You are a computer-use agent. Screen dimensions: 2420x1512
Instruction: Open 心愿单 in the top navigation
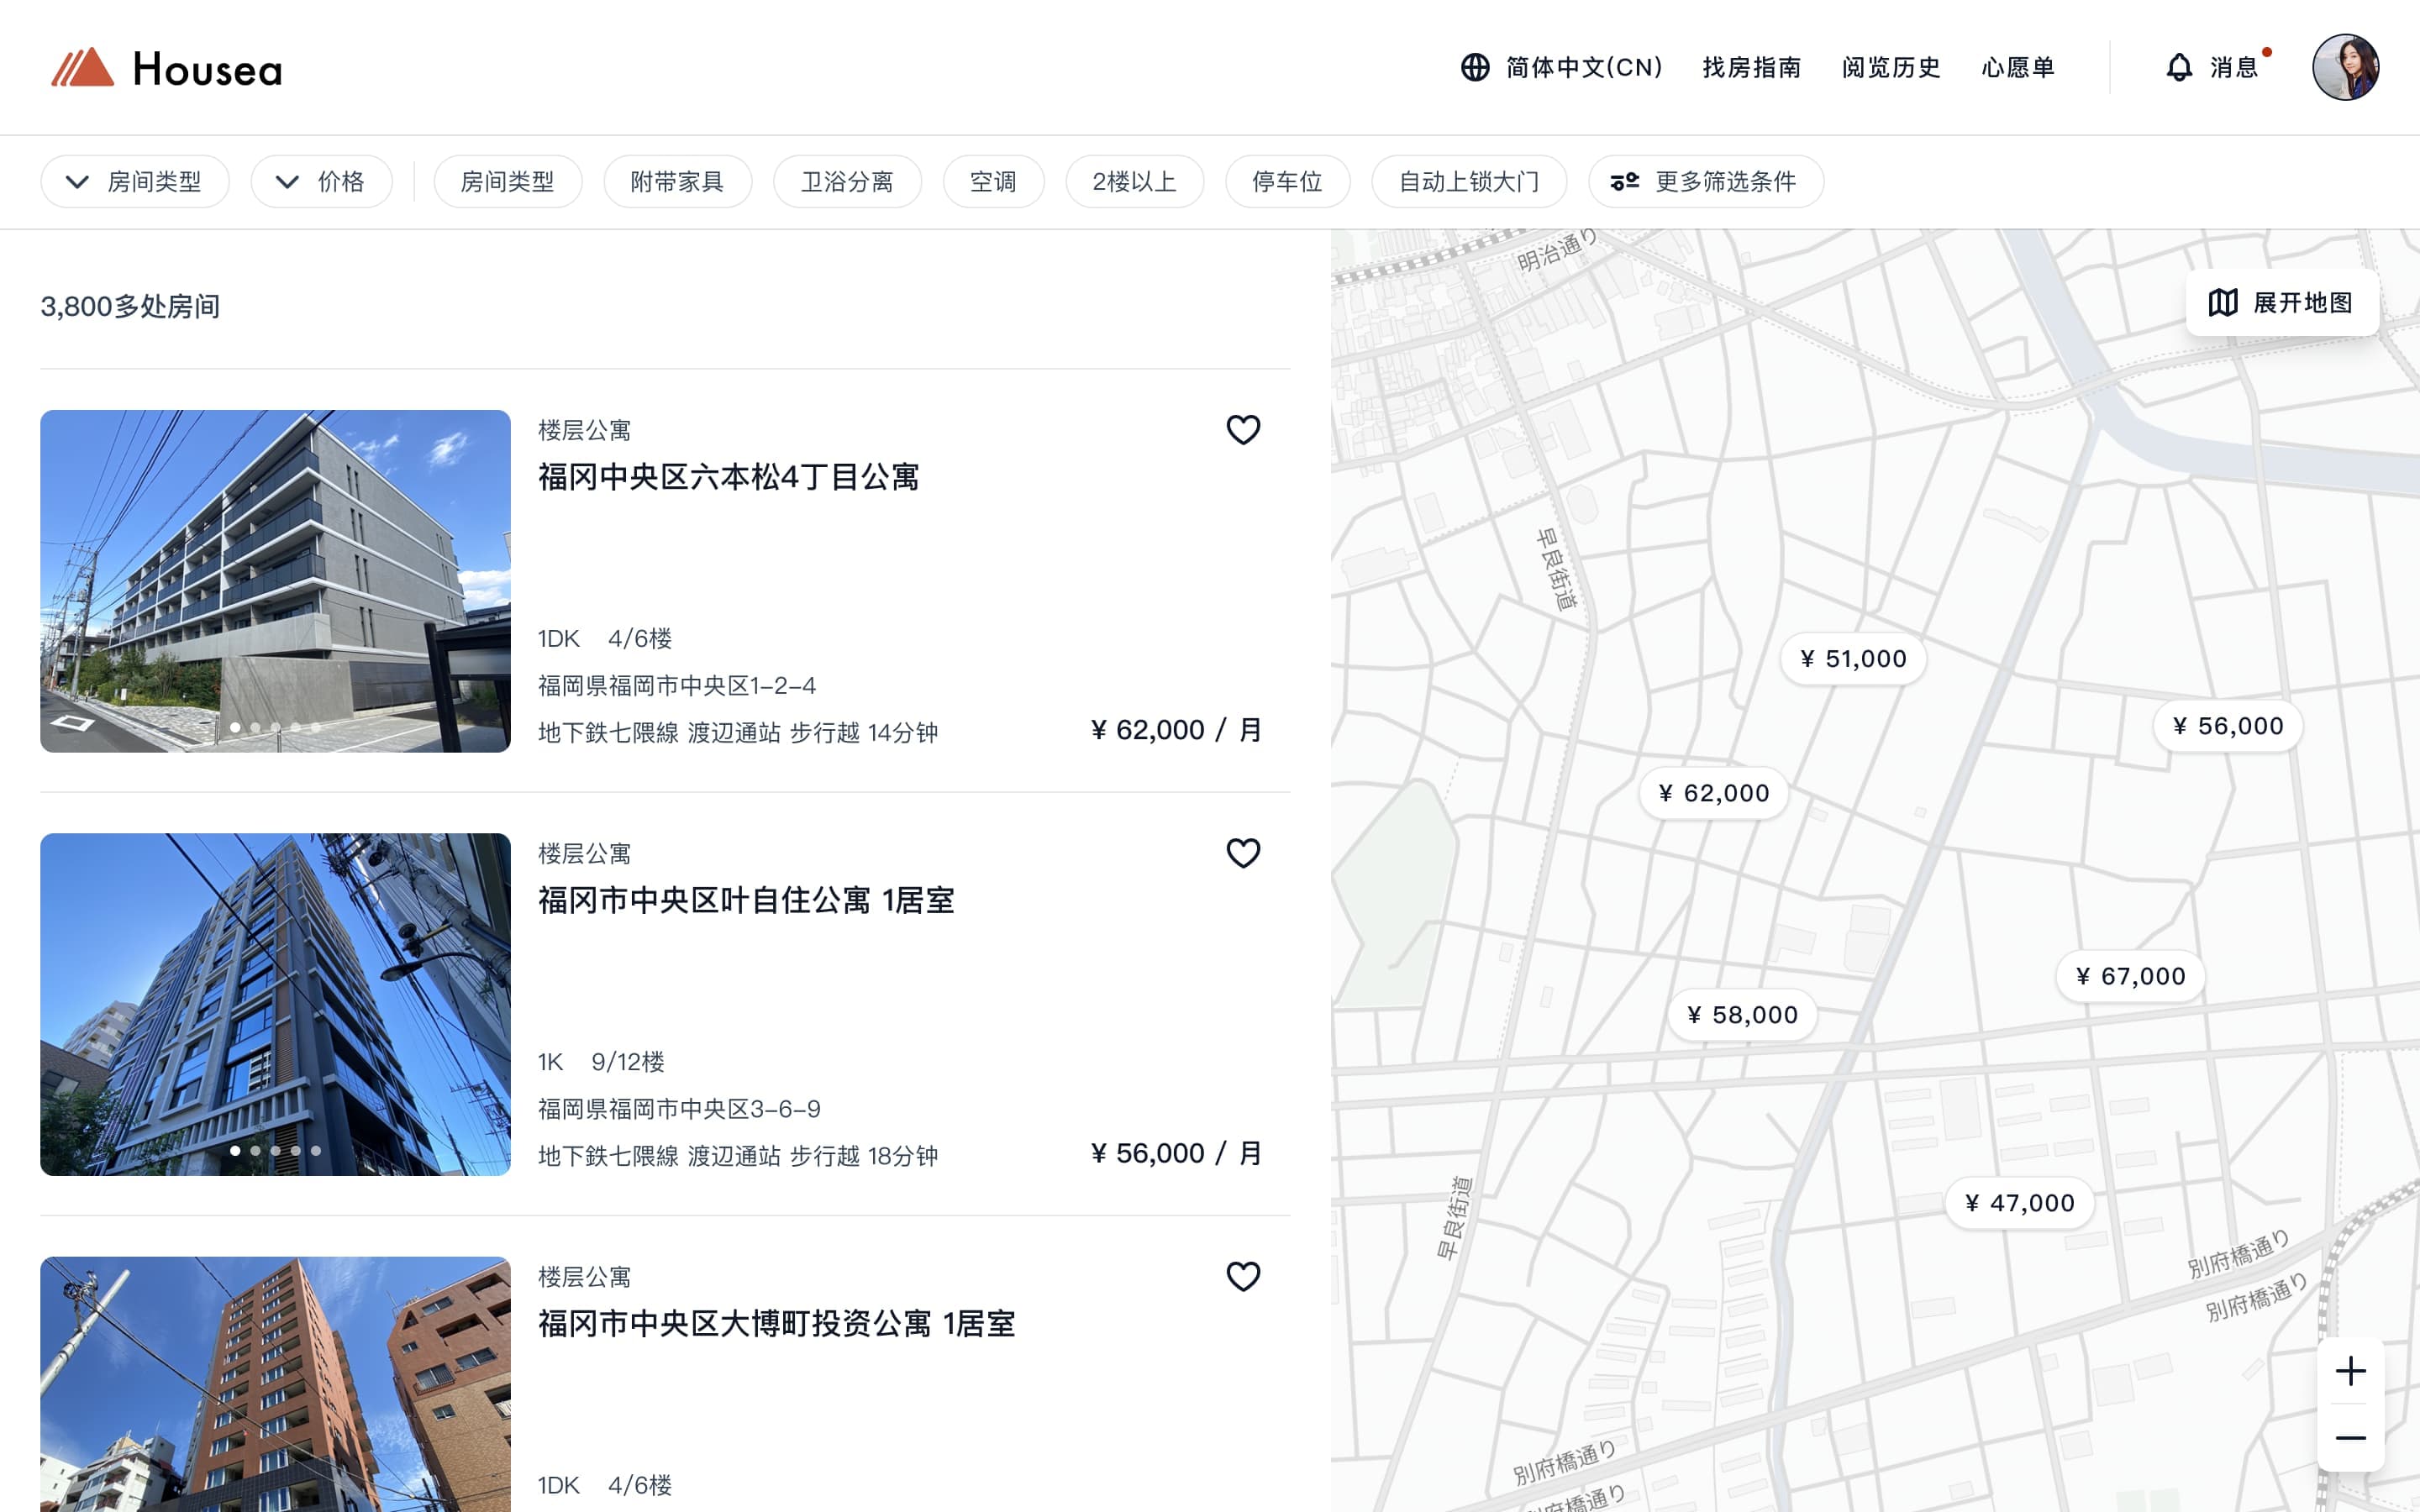click(2018, 67)
